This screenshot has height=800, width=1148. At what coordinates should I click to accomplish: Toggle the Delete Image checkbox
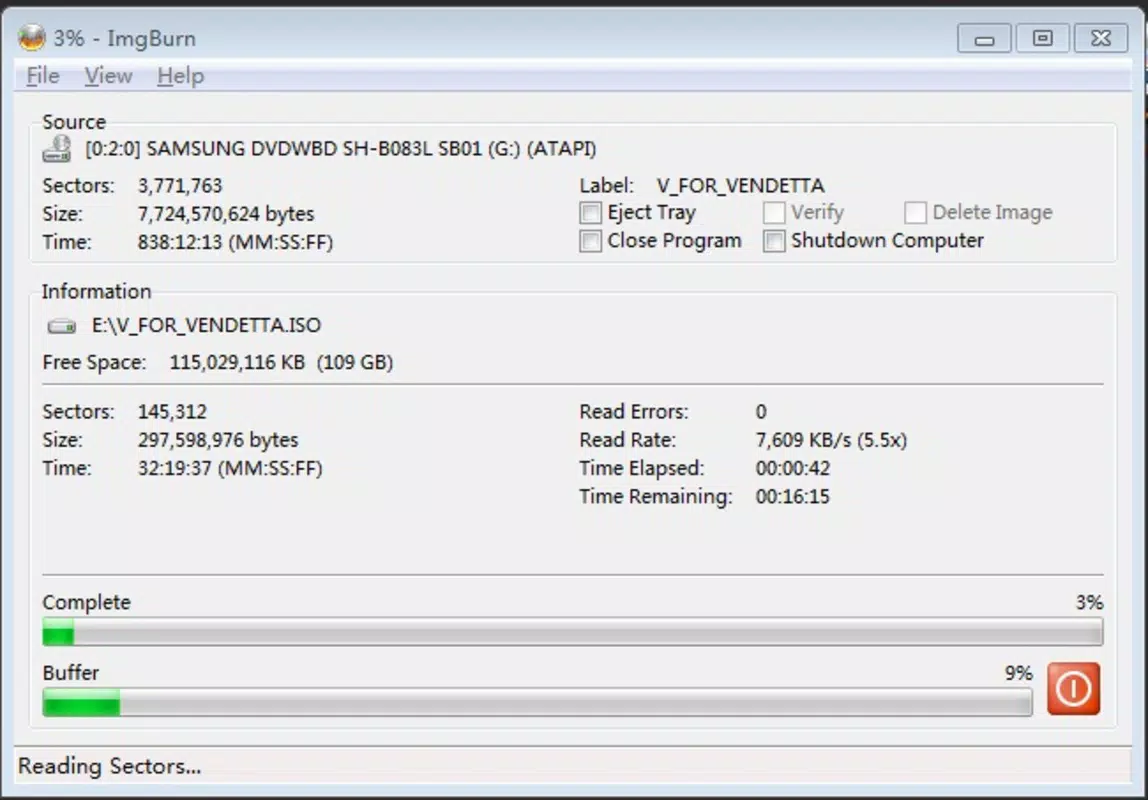click(x=915, y=212)
